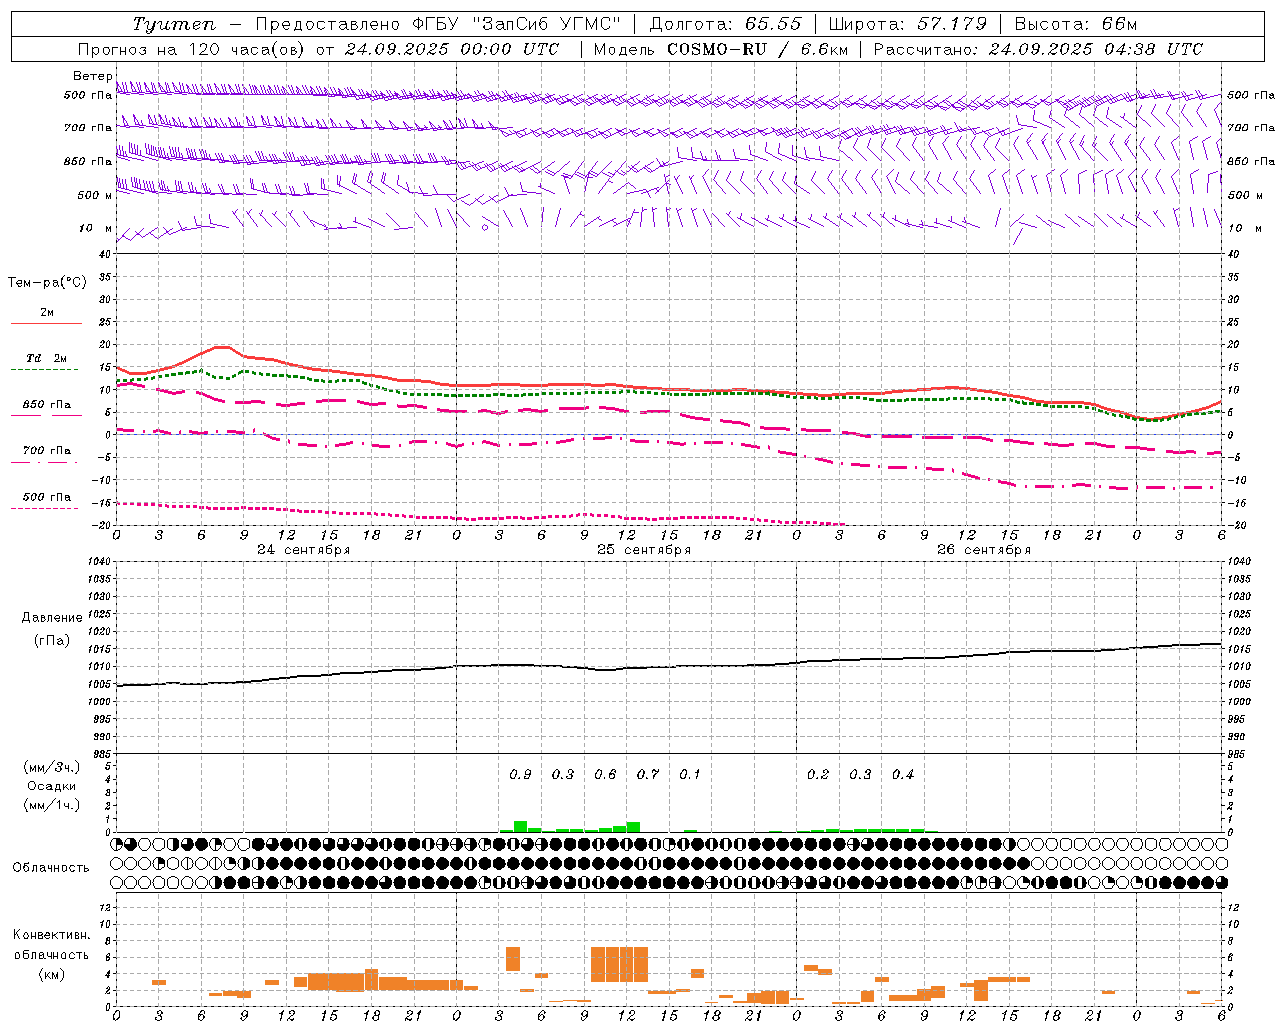The height and width of the screenshot is (1024, 1280).
Task: Click the "Tyumen" station title
Action: (173, 24)
